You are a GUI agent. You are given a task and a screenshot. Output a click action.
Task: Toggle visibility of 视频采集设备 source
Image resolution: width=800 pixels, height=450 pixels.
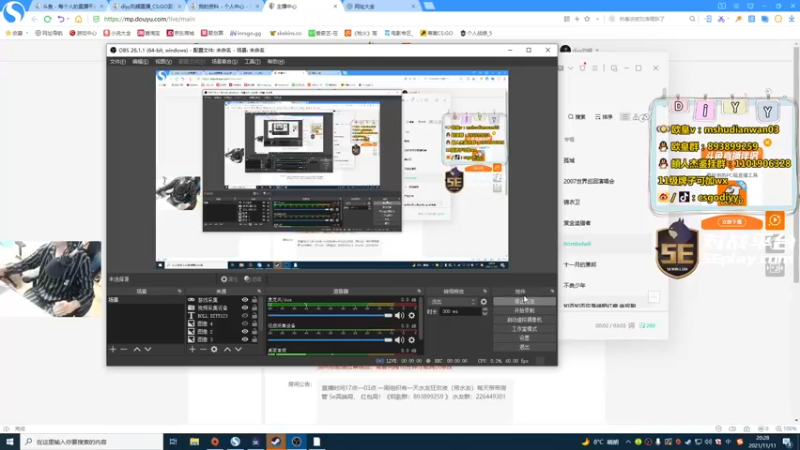click(x=245, y=308)
